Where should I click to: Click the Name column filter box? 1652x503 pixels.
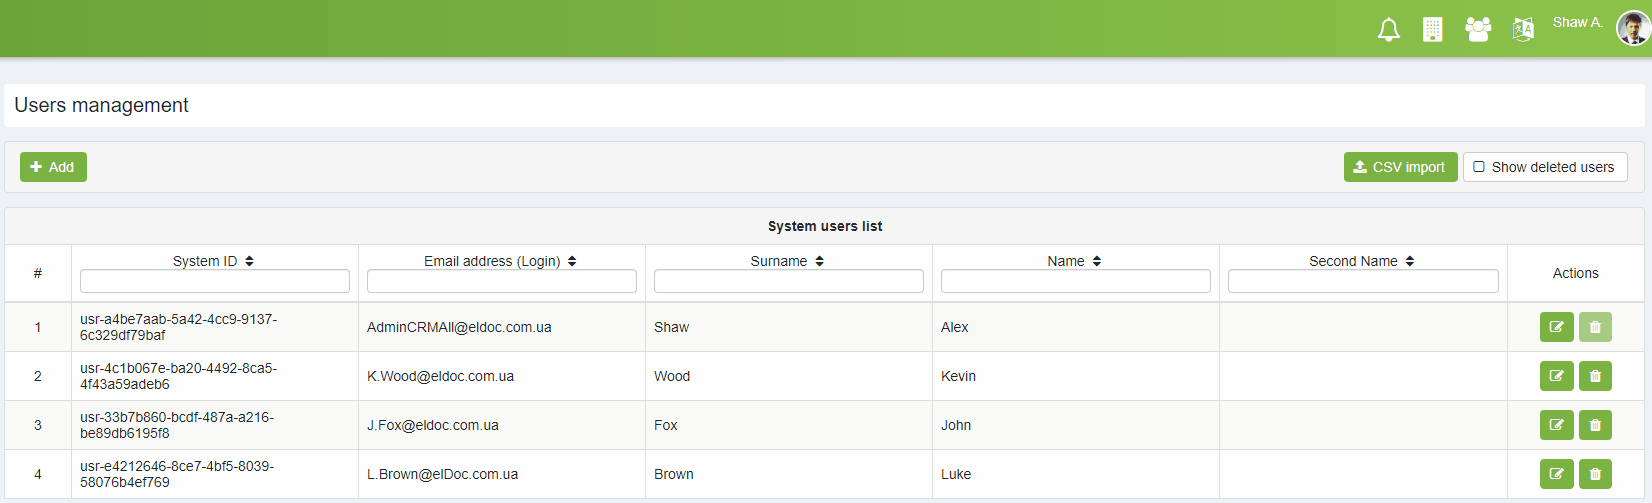point(1075,281)
